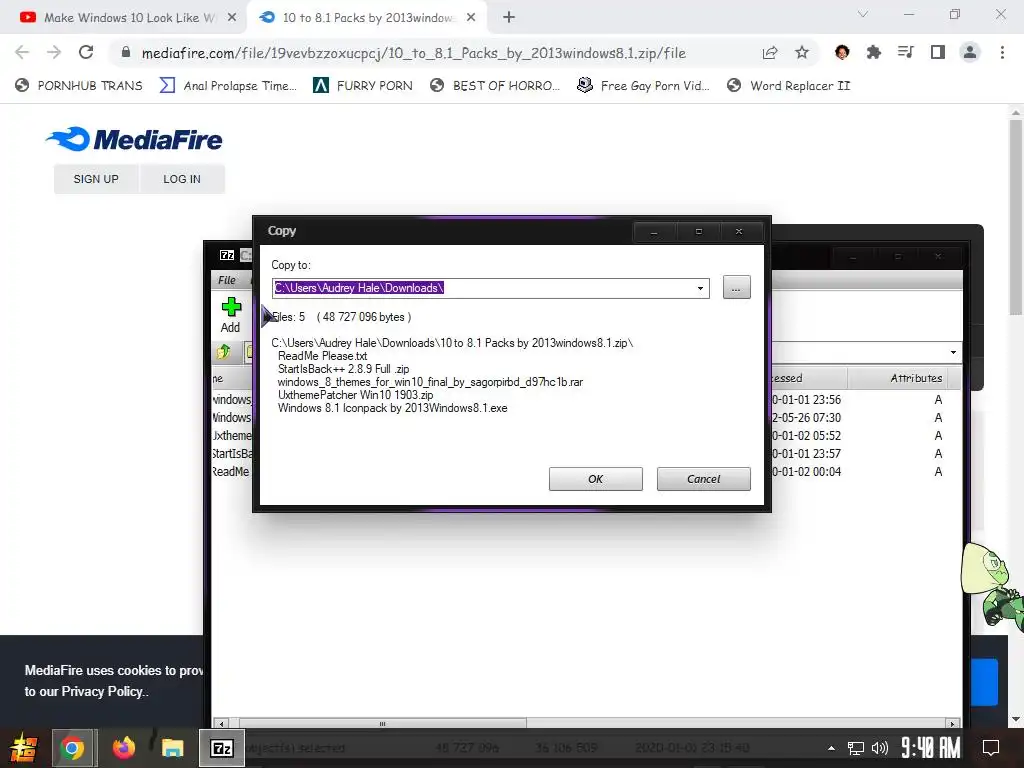Screen dimensions: 1024x768
Task: Click the green Peridot desktop character
Action: [991, 586]
